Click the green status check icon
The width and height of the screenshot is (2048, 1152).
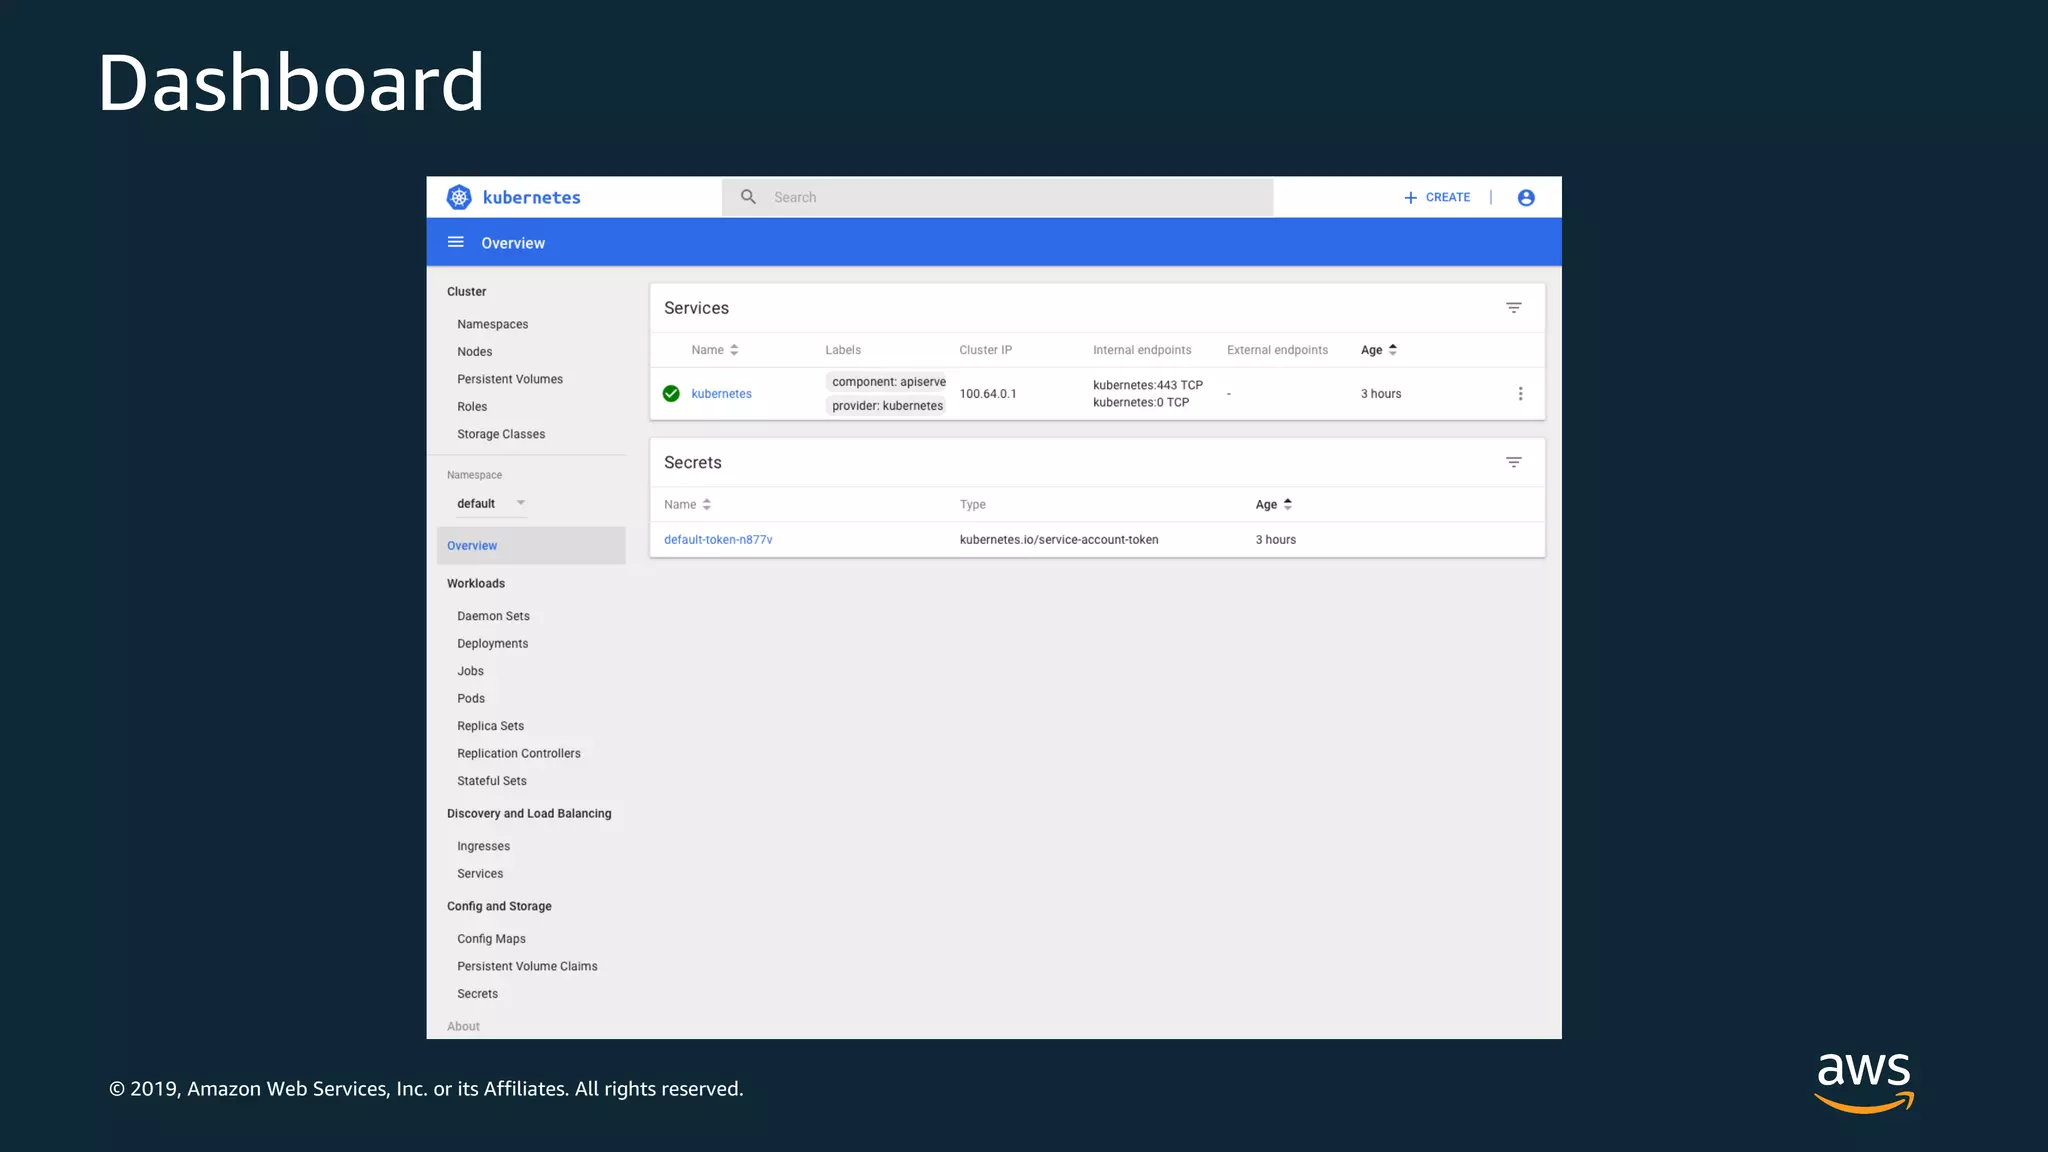pyautogui.click(x=671, y=394)
